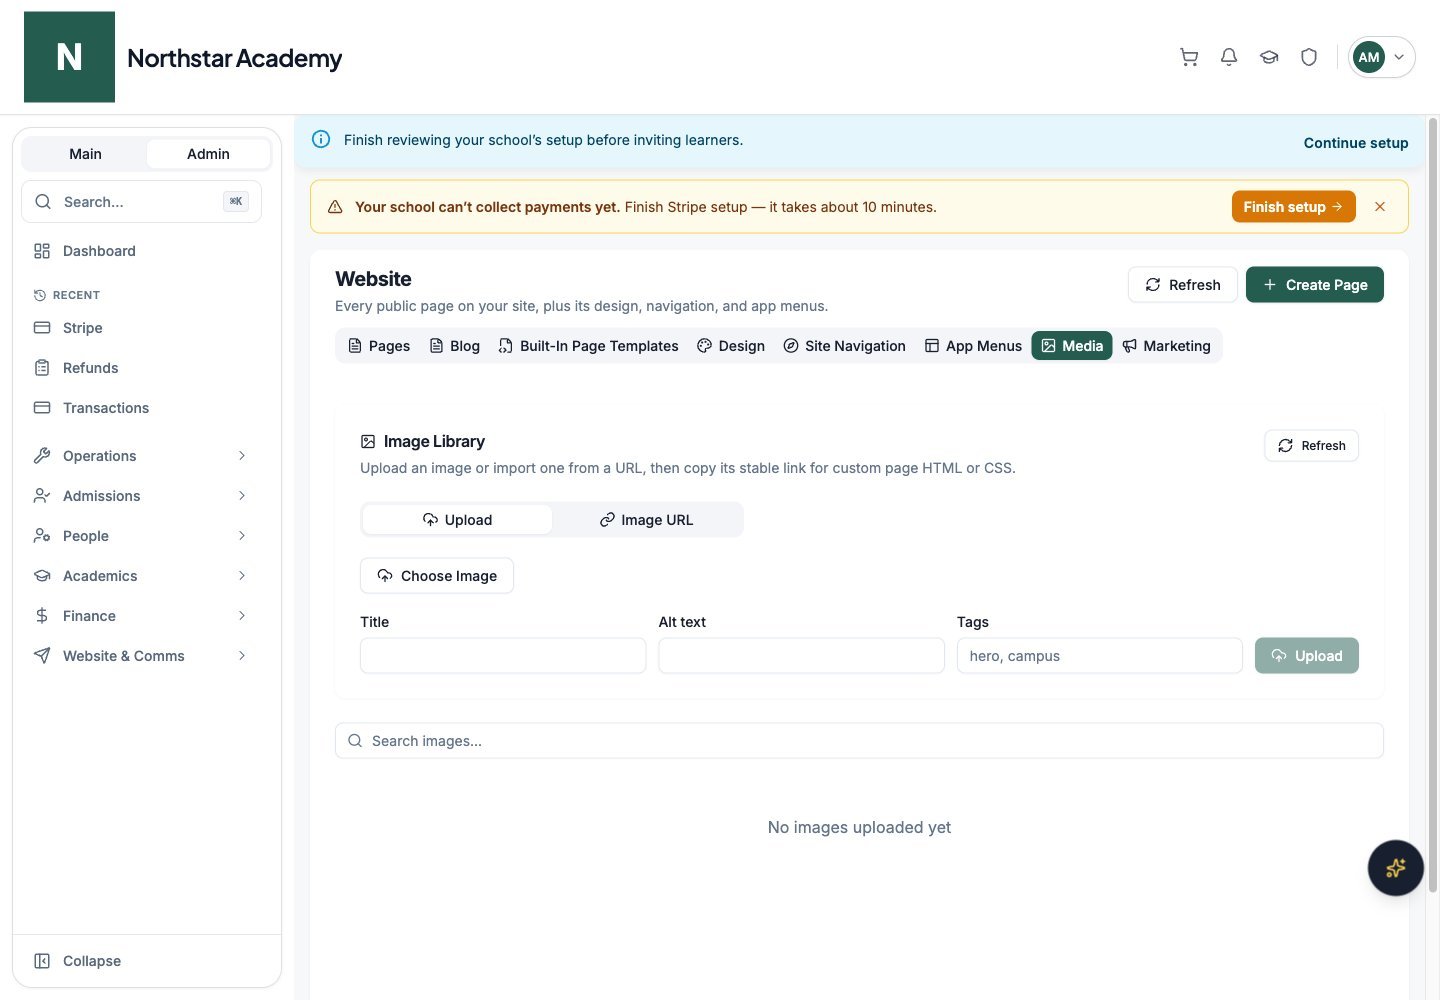
Task: Open Dashboard from the sidebar
Action: (139, 251)
